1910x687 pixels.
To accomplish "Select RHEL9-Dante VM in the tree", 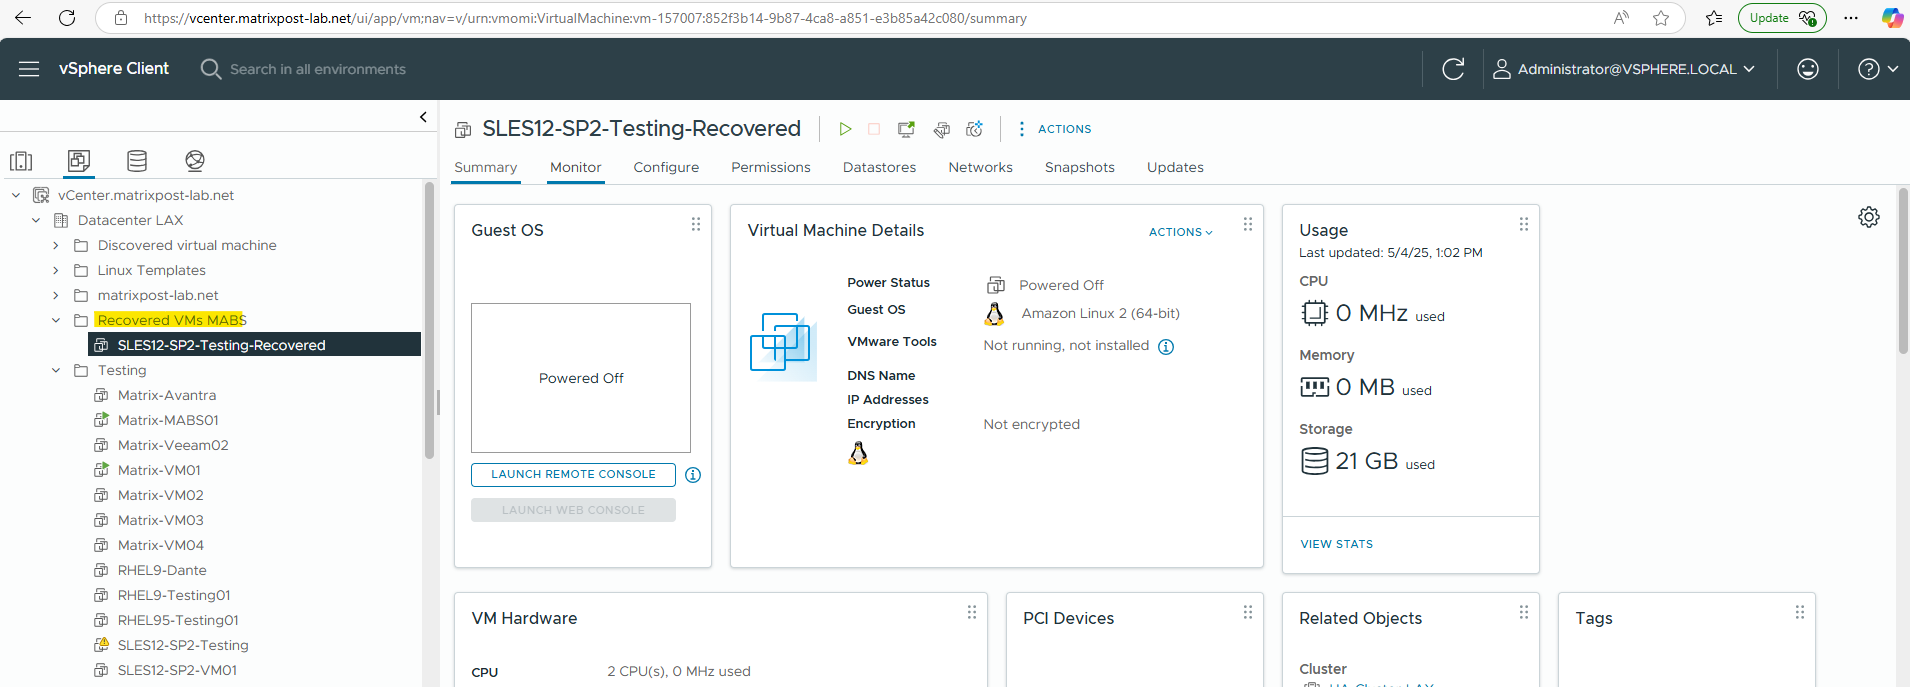I will [161, 570].
